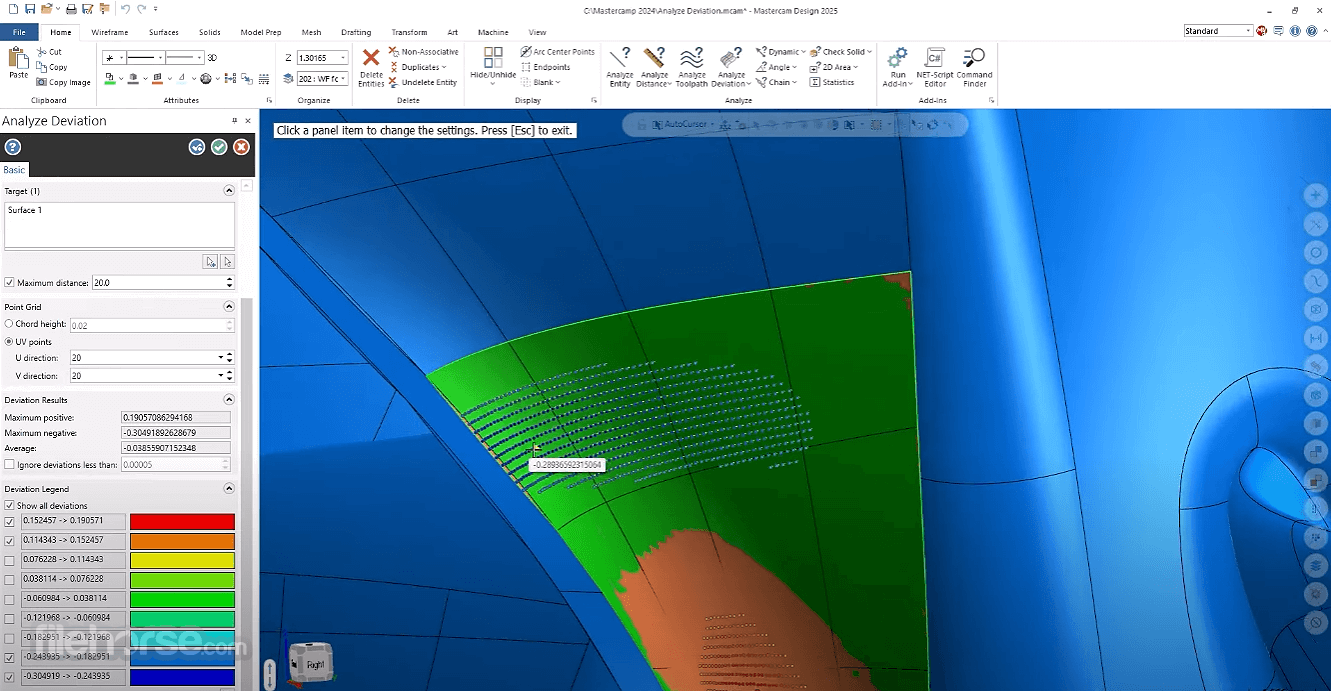Viewport: 1331px width, 691px height.
Task: Open the Analyze Deviation ribbon tool
Action: (731, 67)
